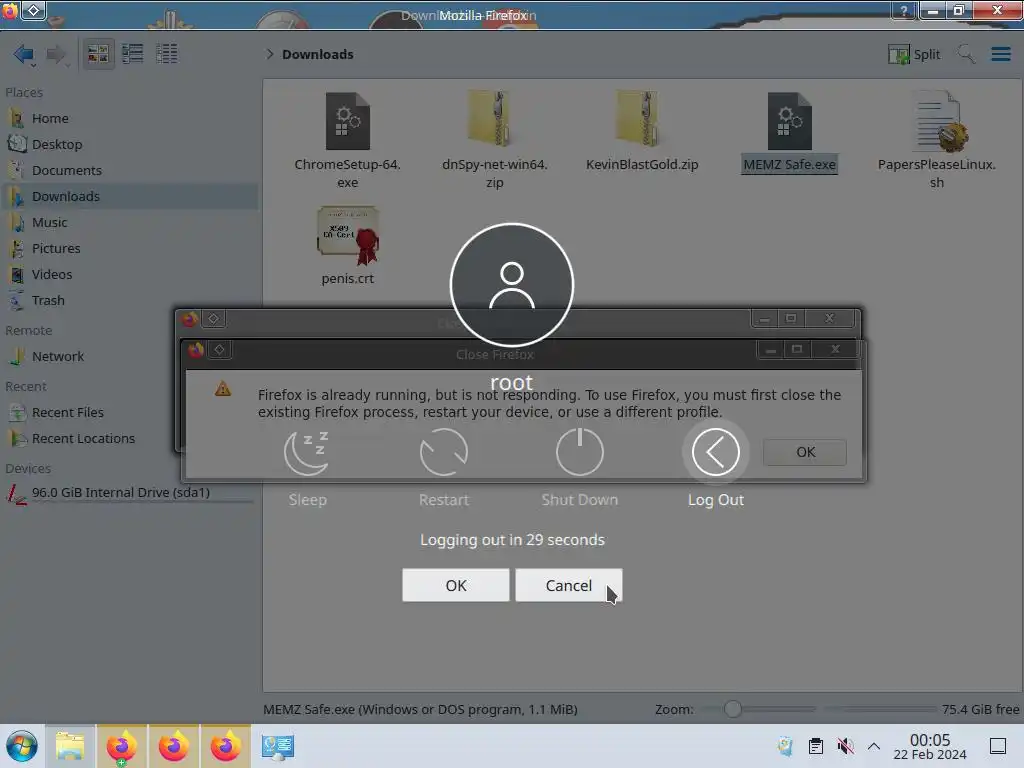Confirm logout with the white OK button
Image resolution: width=1024 pixels, height=768 pixels.
[x=456, y=585]
